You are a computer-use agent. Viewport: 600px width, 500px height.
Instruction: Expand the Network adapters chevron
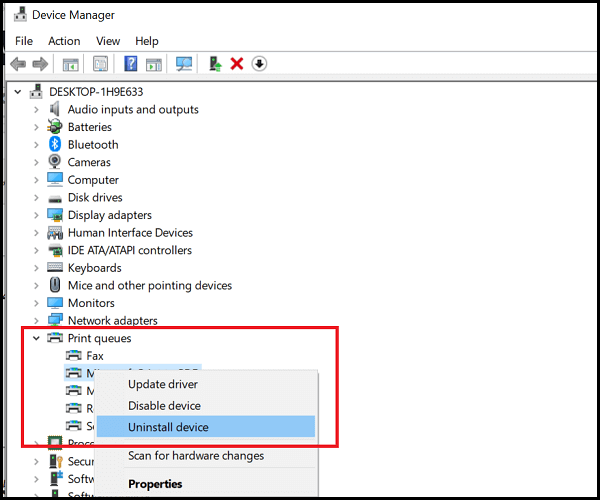pyautogui.click(x=36, y=321)
